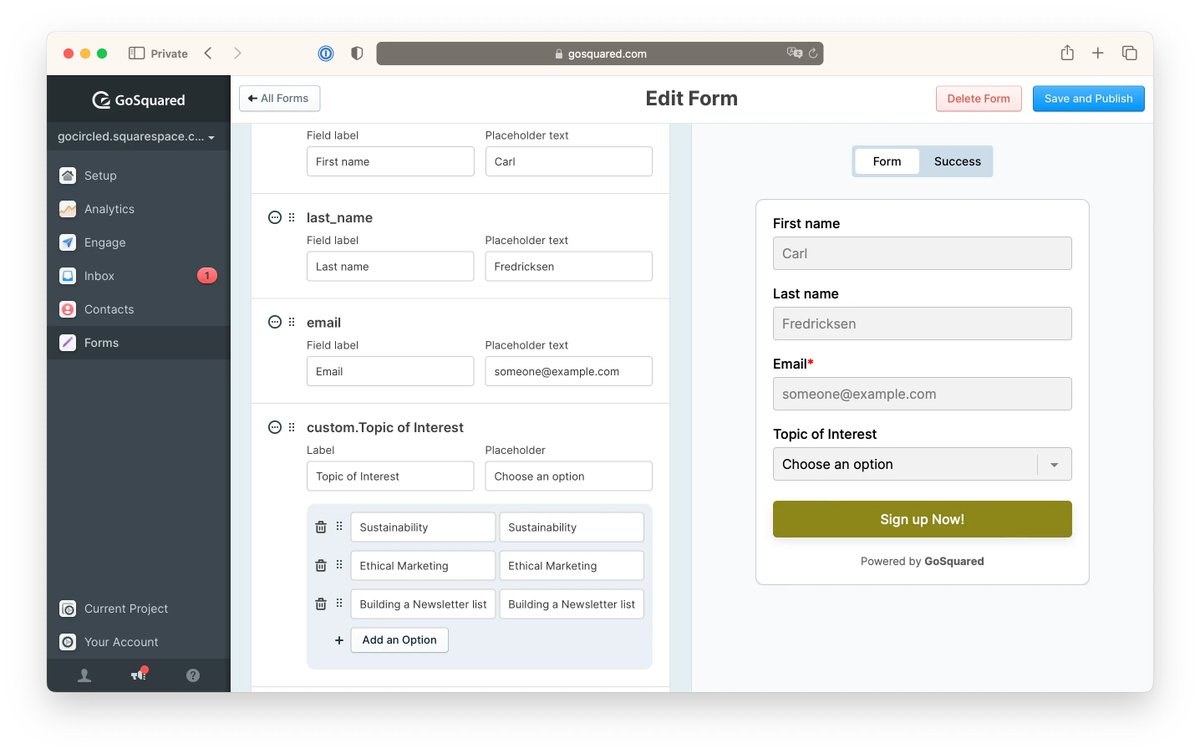
Task: Open options menu for email field
Action: tap(275, 322)
